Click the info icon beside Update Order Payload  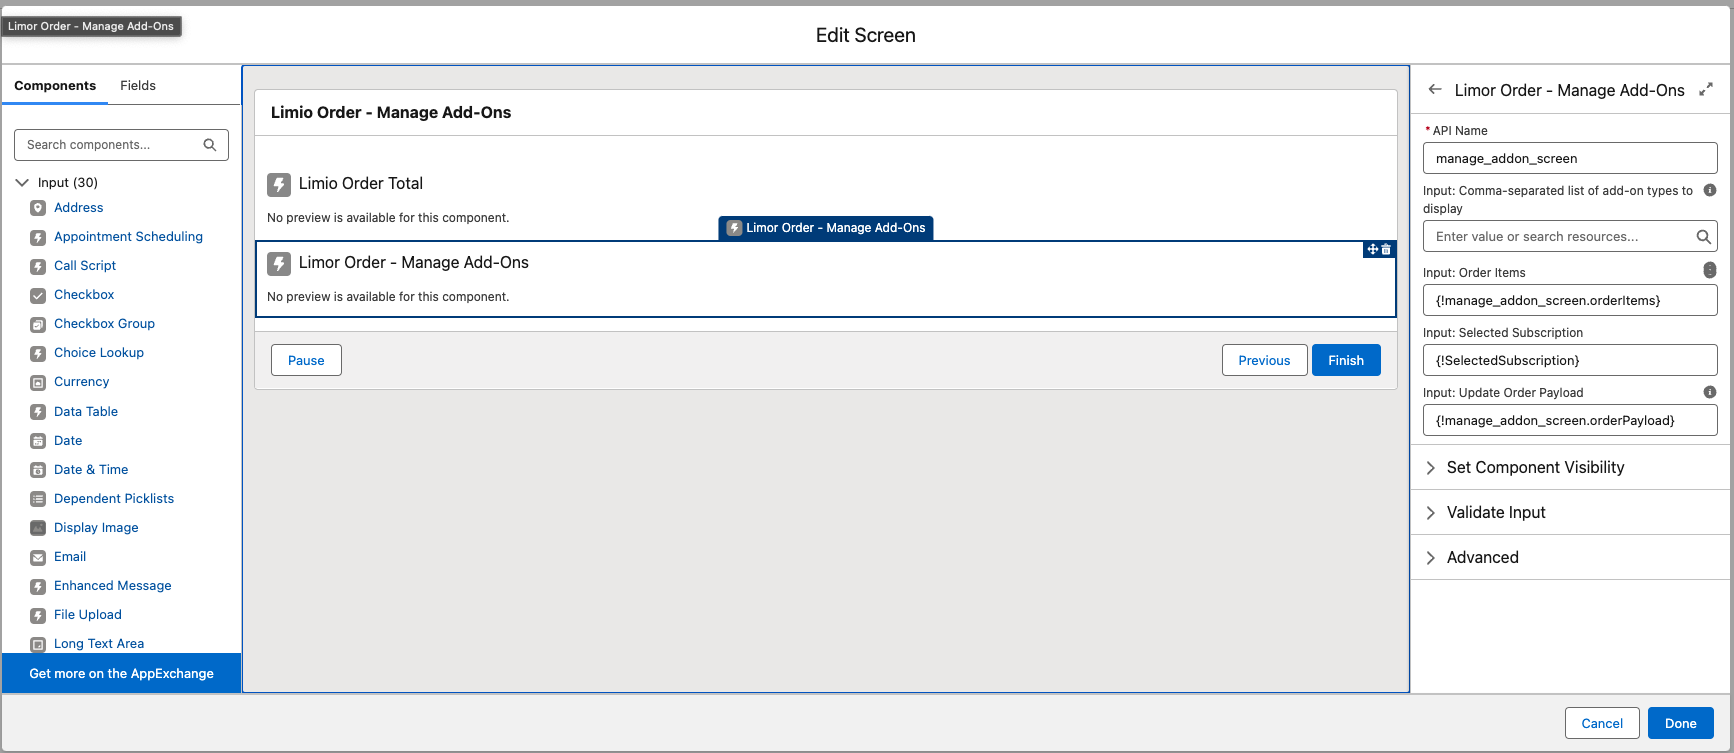point(1710,392)
